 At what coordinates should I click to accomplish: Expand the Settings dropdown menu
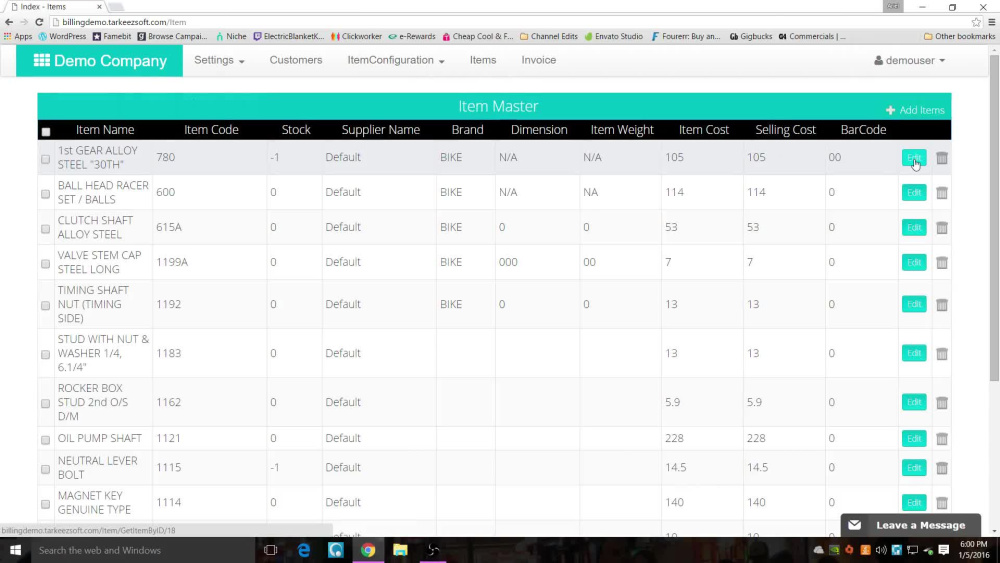click(x=219, y=60)
